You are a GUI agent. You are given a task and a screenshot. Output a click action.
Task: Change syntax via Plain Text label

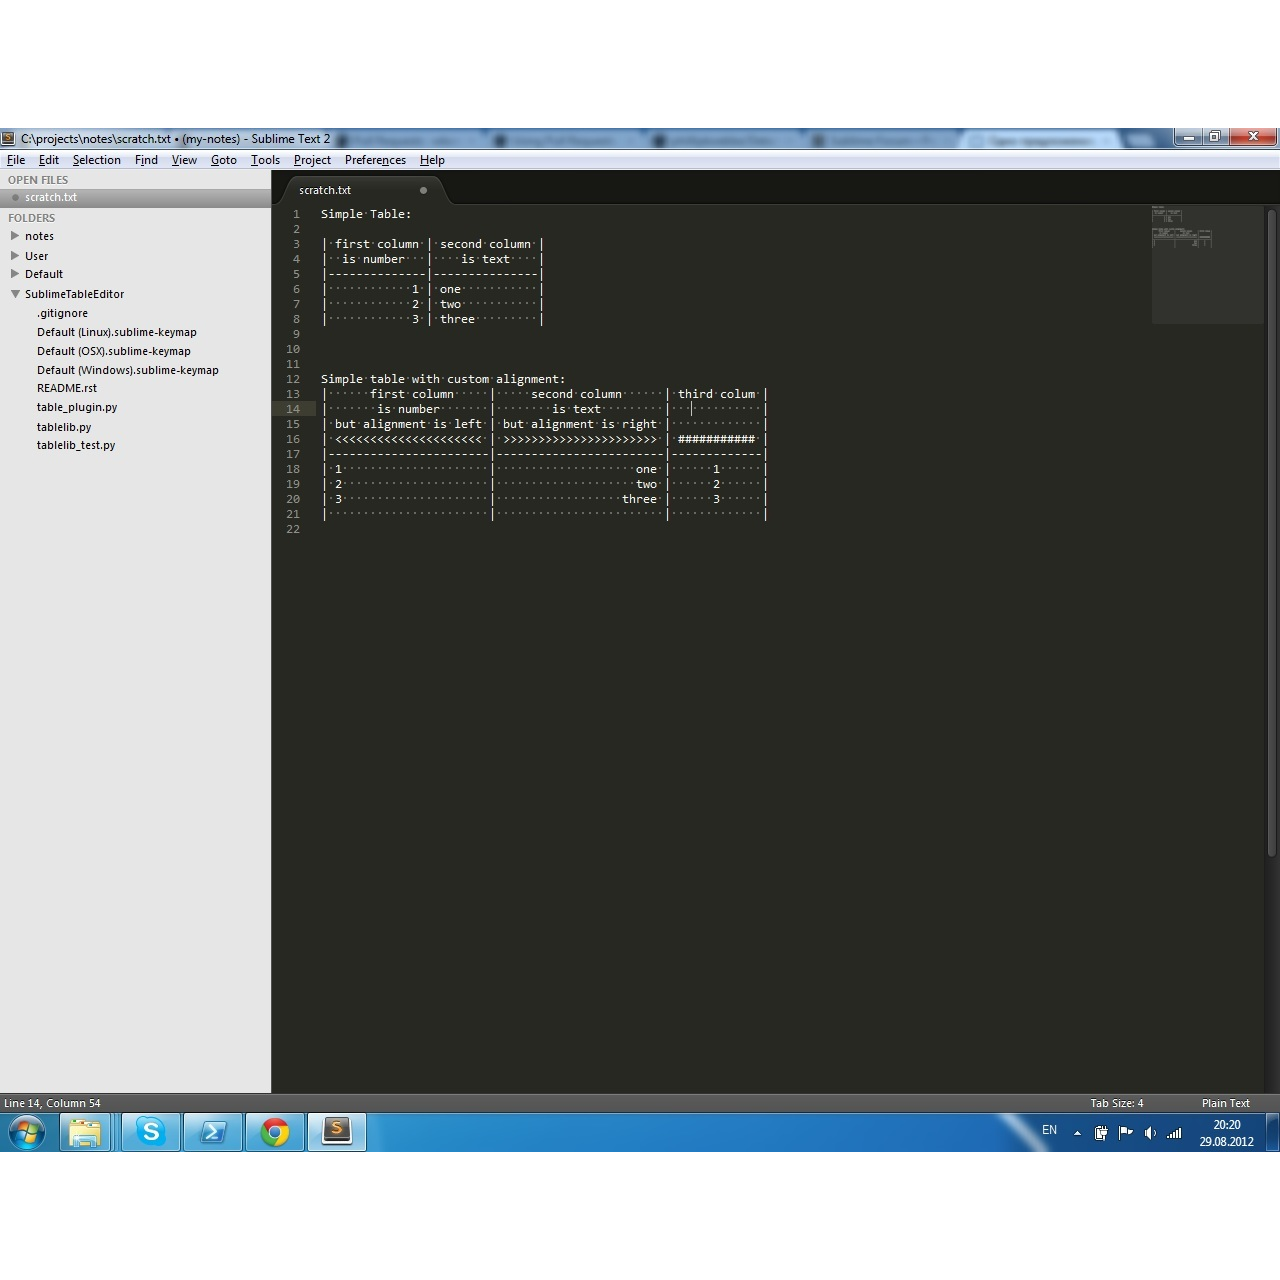tap(1225, 1103)
